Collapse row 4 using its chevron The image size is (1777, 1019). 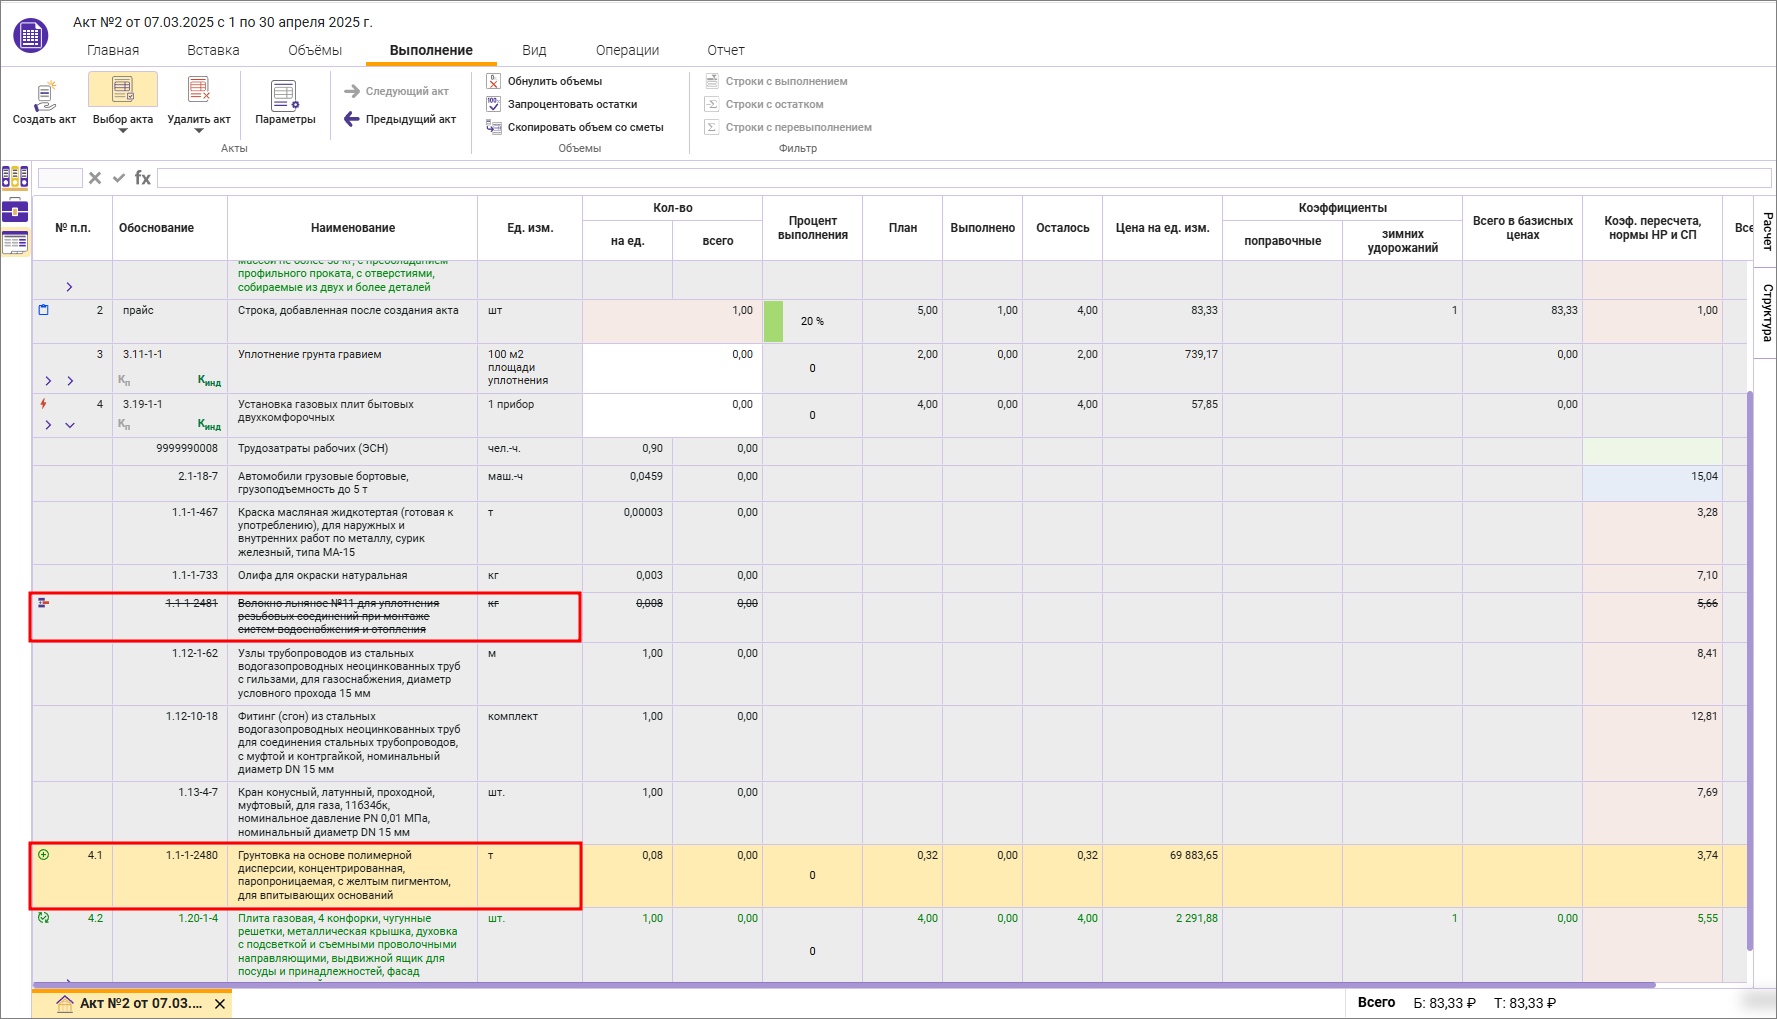coord(70,425)
